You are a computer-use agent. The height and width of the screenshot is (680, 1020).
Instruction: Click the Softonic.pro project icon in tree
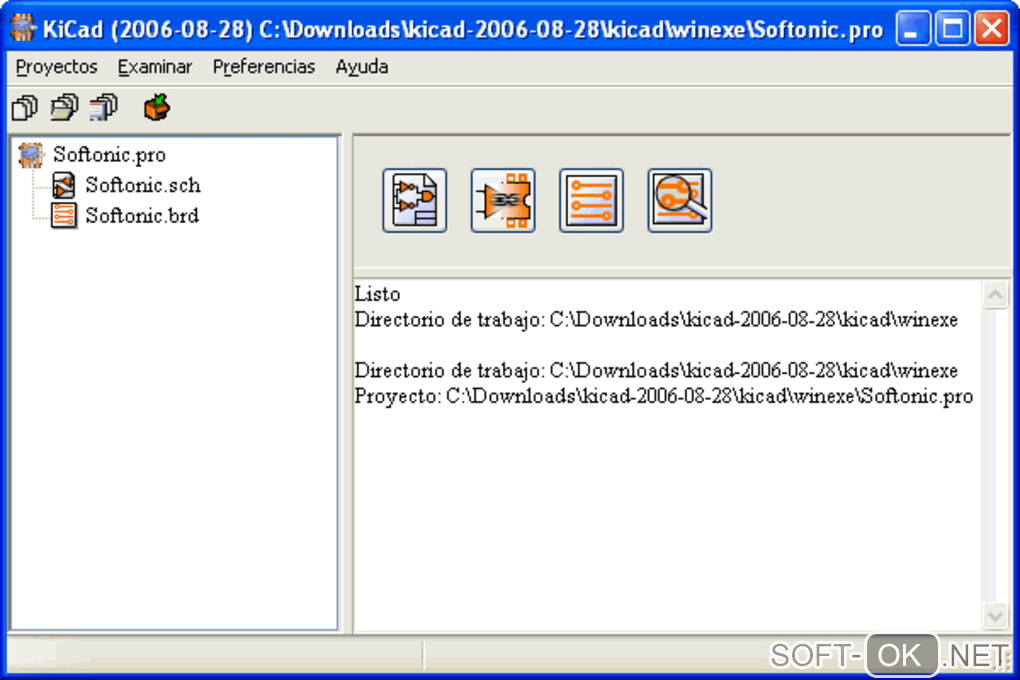coord(31,155)
